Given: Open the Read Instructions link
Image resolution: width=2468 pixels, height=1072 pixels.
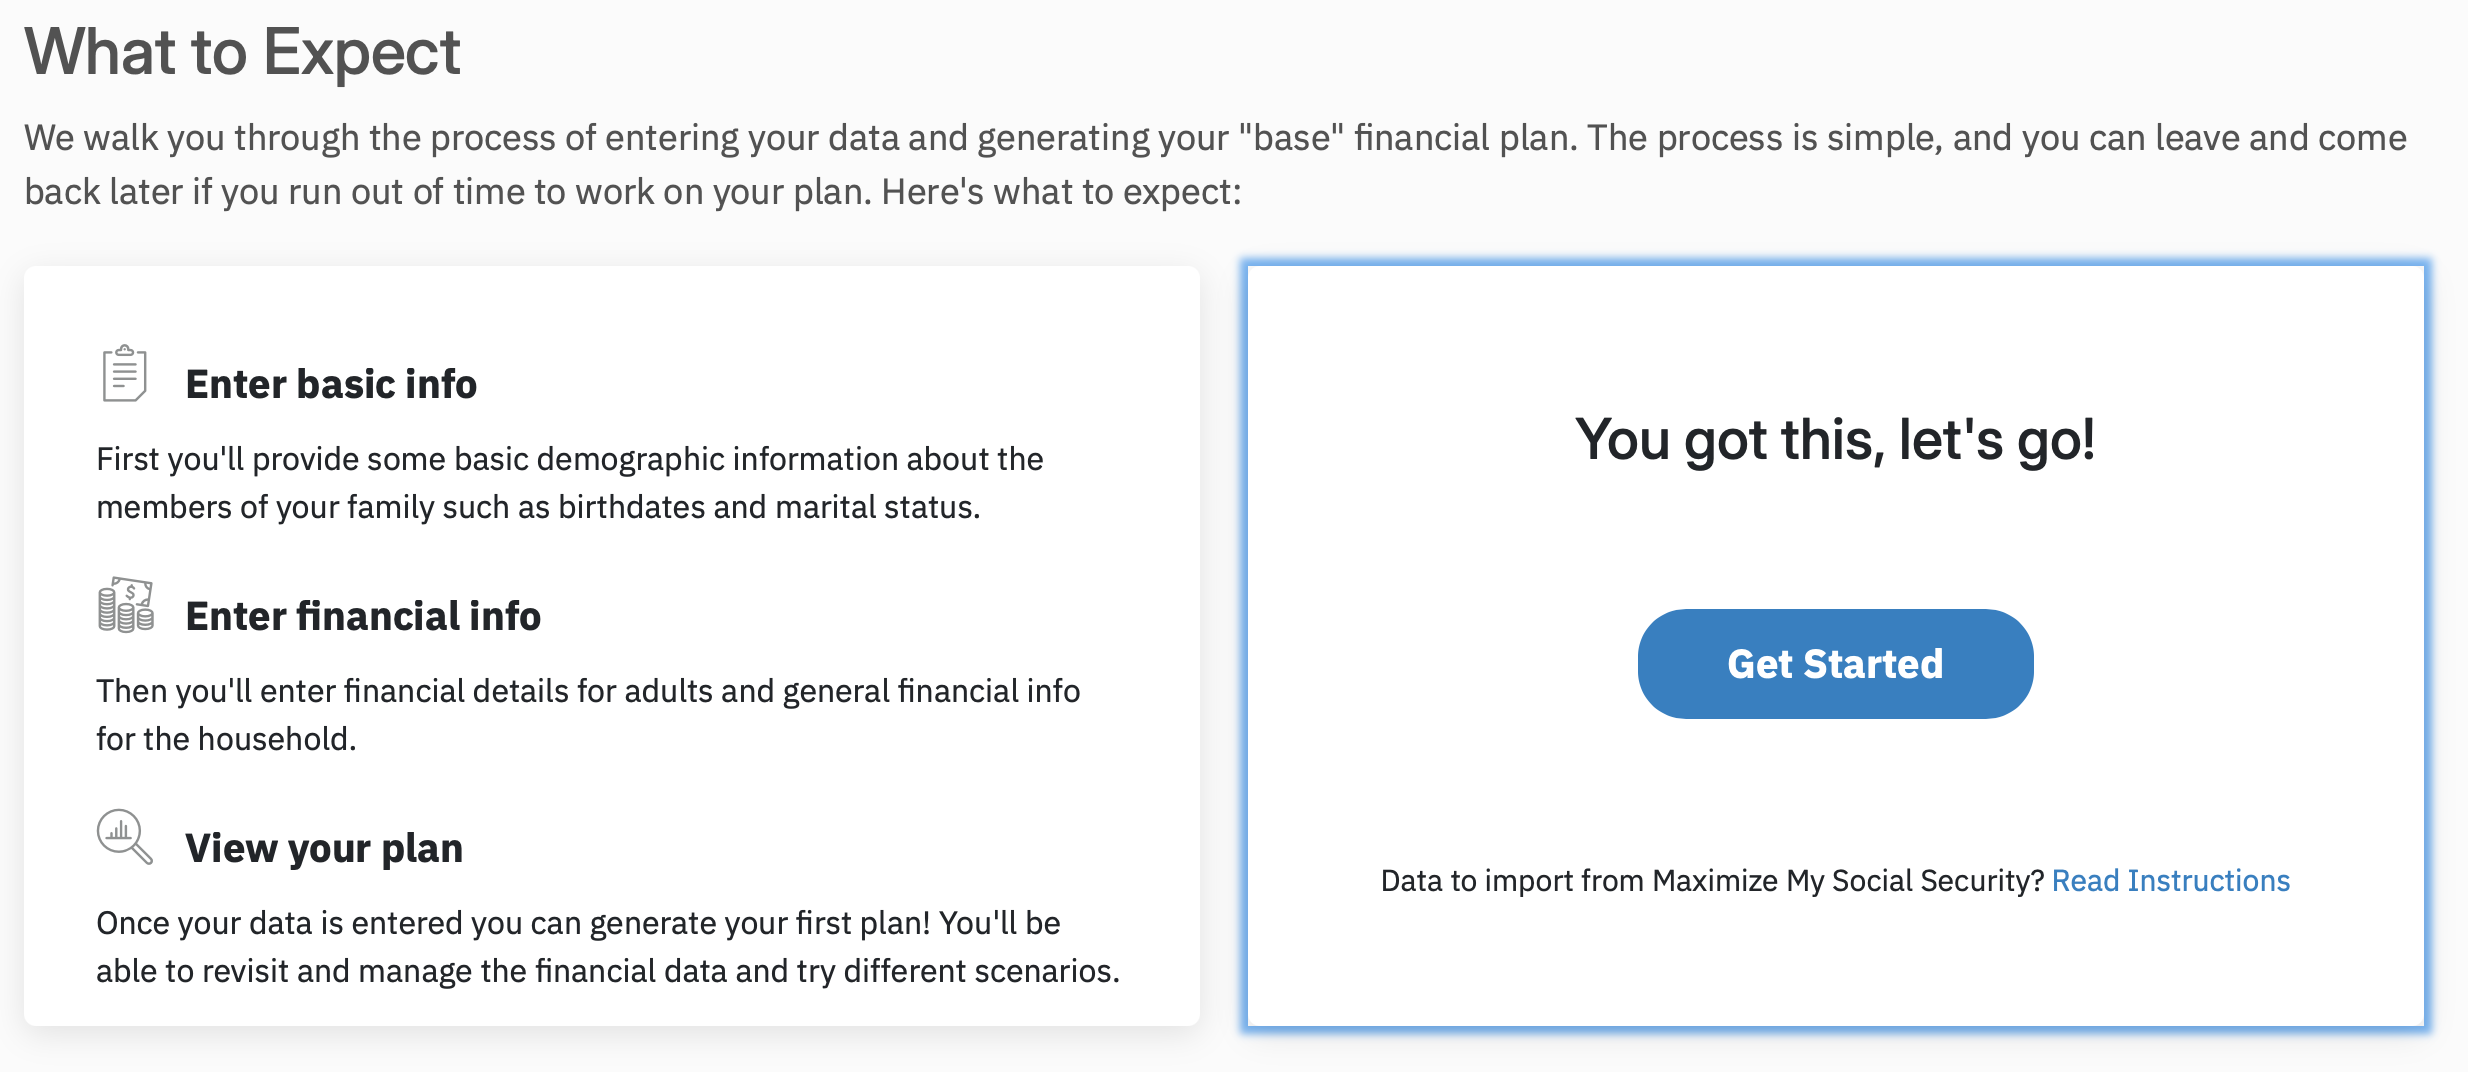Looking at the screenshot, I should (x=2170, y=880).
